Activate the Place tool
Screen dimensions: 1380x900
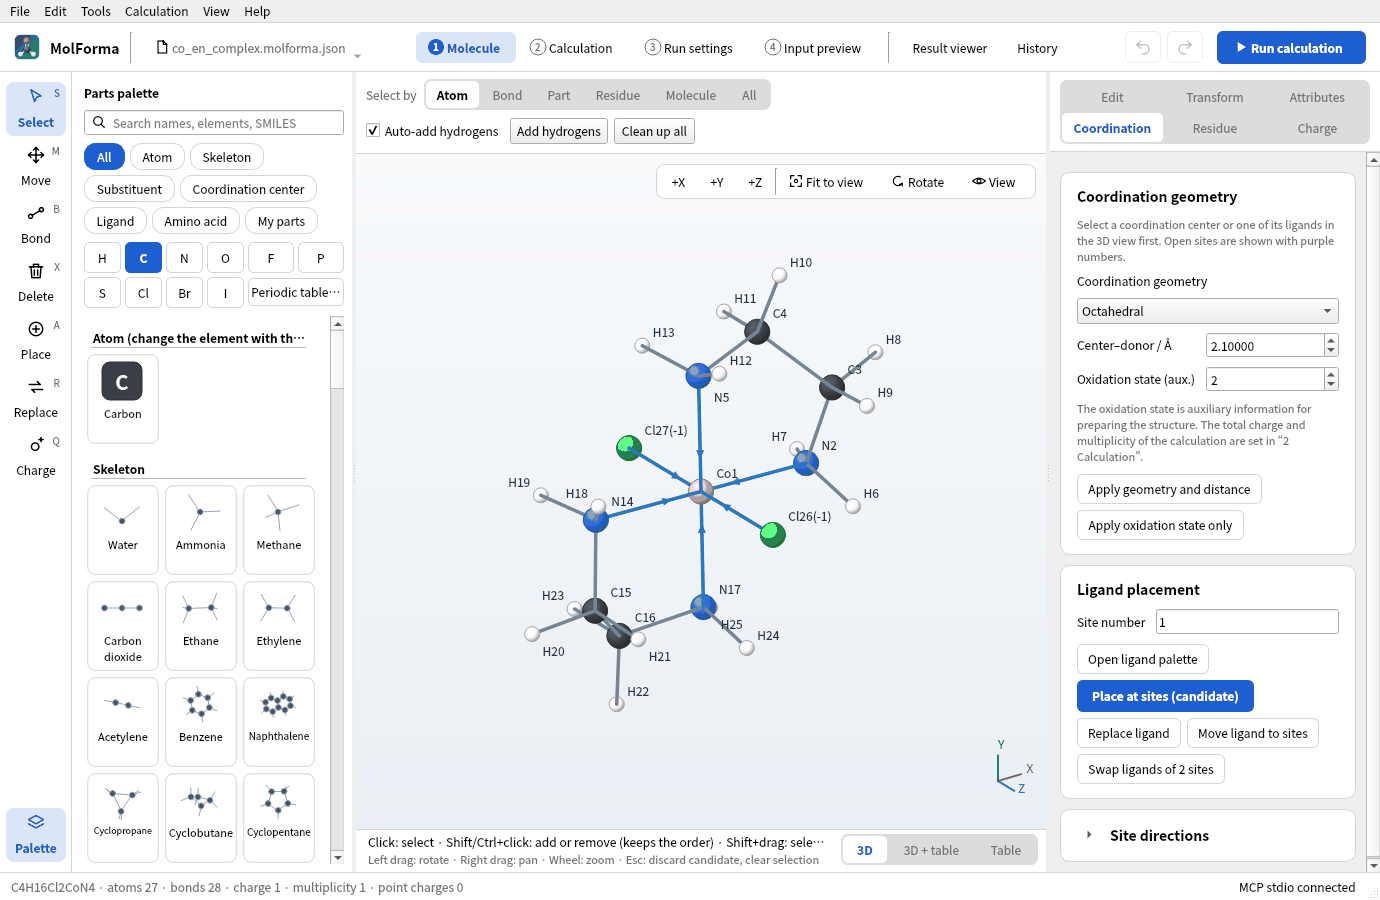tap(36, 340)
